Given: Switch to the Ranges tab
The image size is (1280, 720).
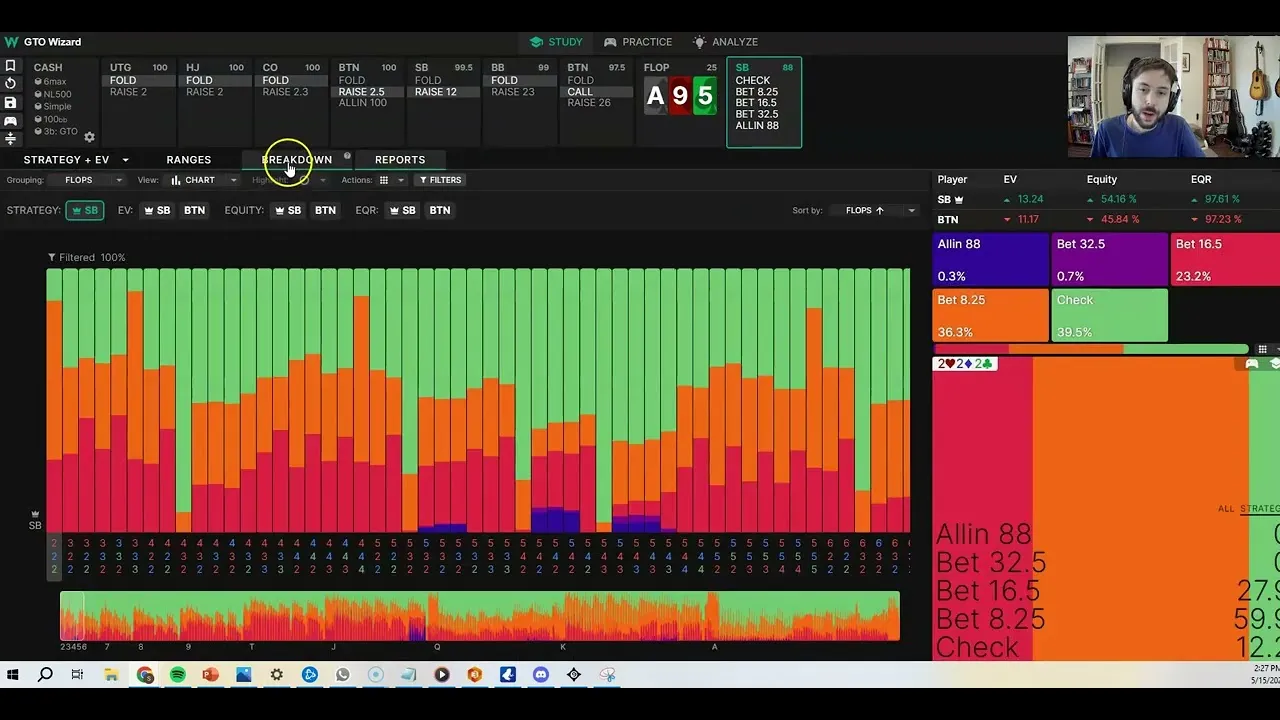Looking at the screenshot, I should [x=188, y=160].
